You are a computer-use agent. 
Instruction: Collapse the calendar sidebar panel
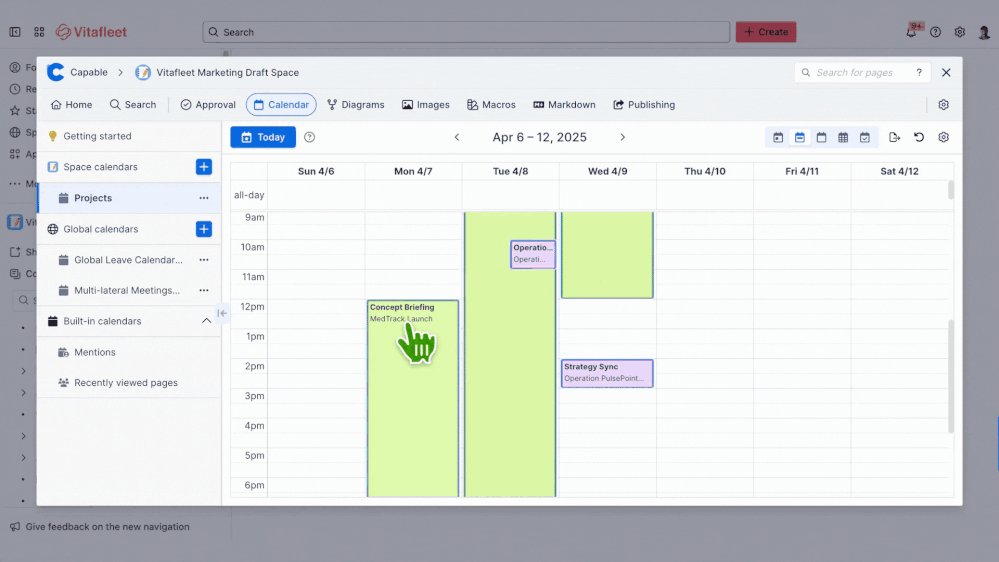222,313
